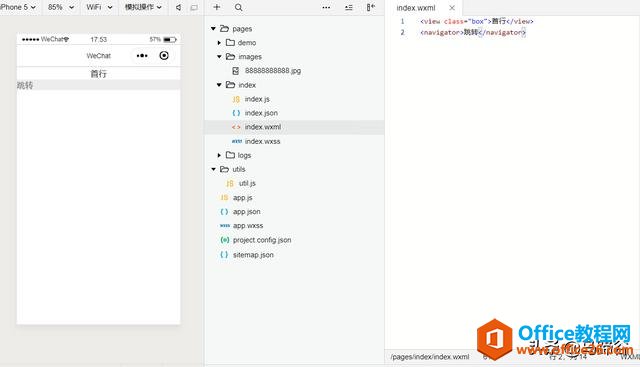Open search with the magnifier icon

(x=239, y=7)
